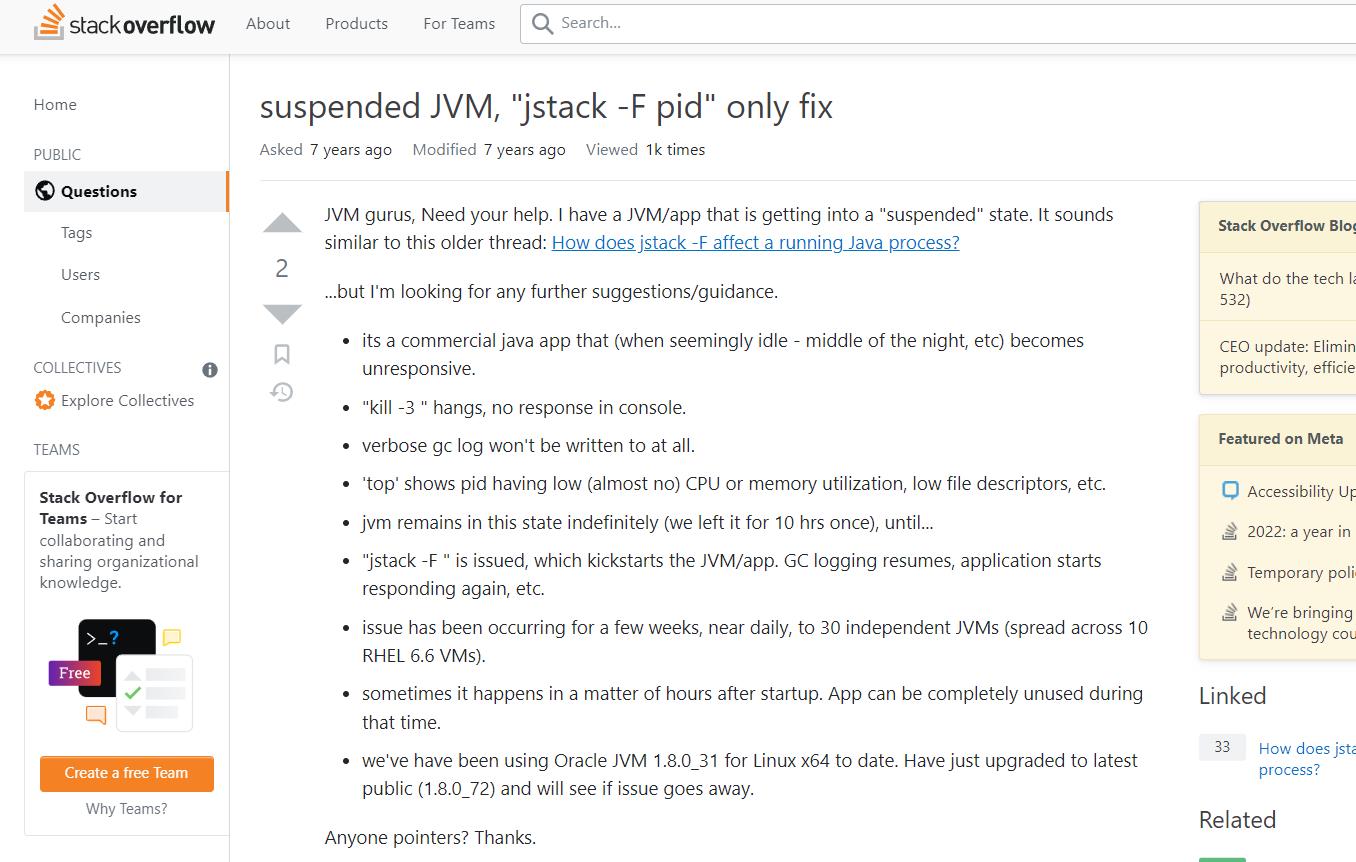Click the Accessibility update chat bubble icon
Screen dimensions: 1356x862
[x=1230, y=491]
